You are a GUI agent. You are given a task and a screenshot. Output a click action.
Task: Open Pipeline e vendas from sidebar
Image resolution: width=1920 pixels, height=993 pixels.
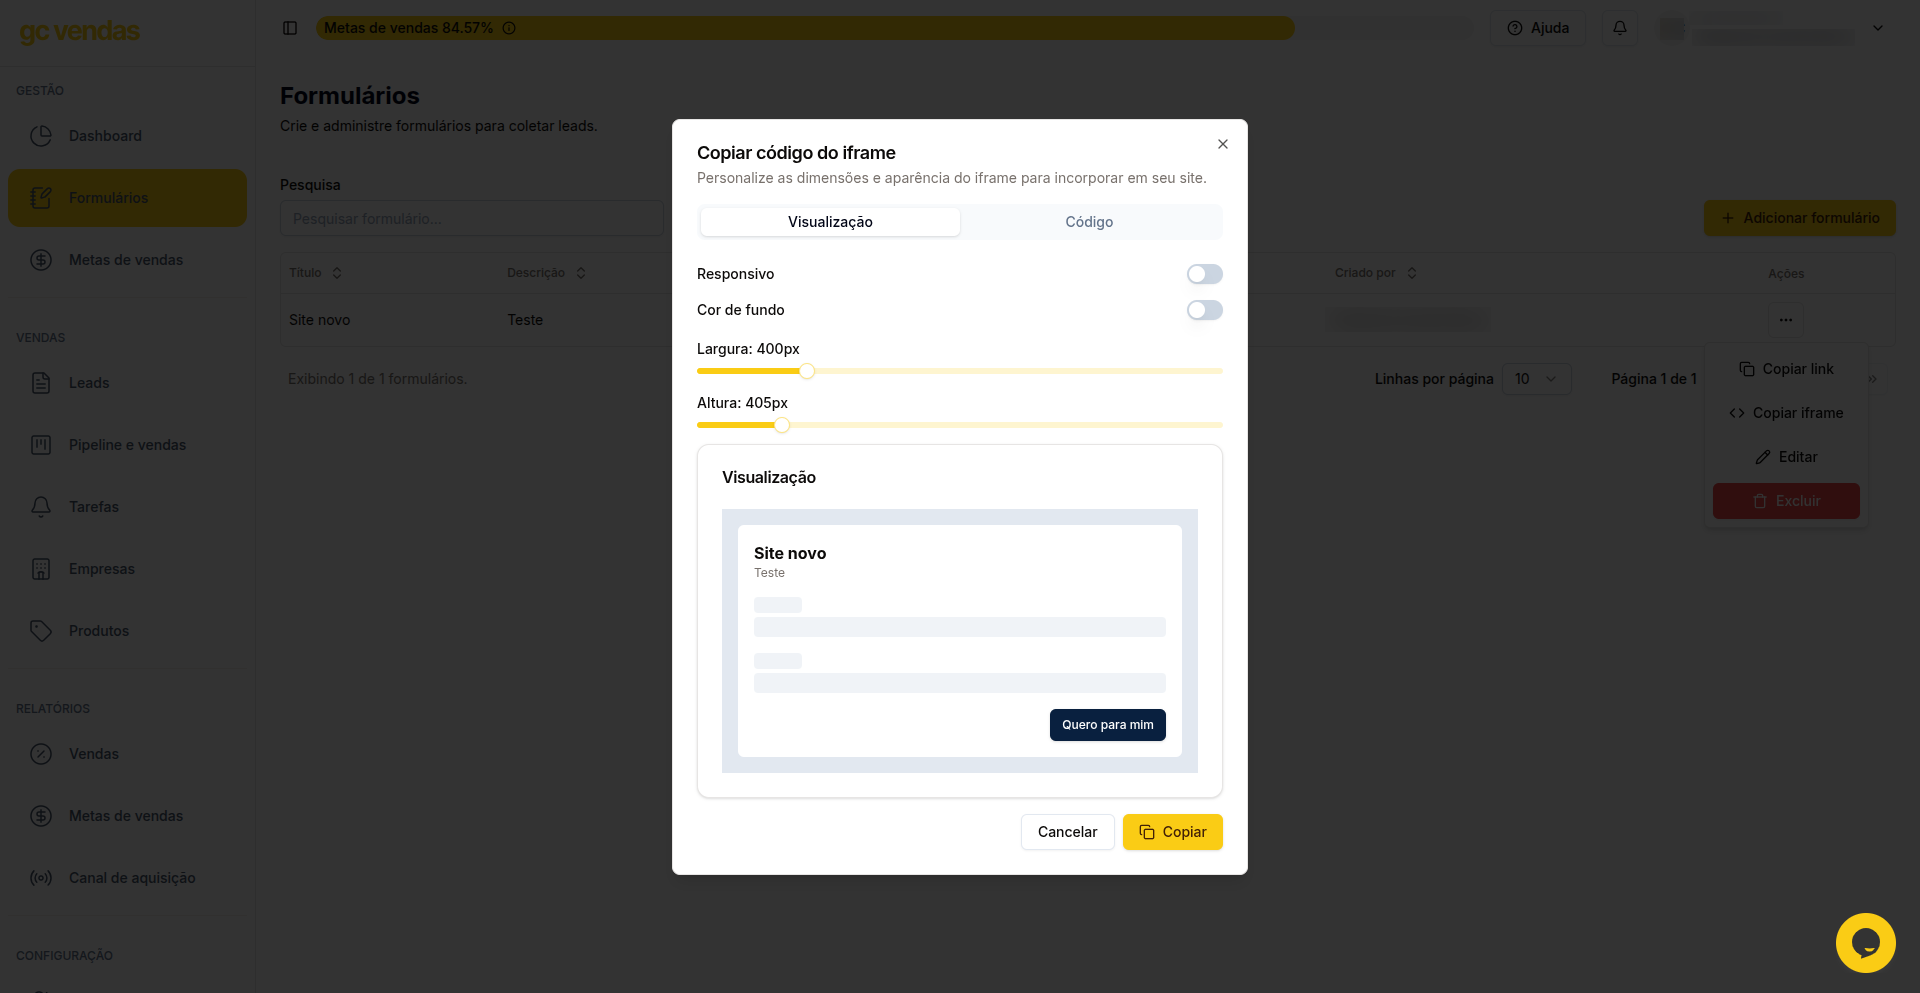tap(41, 445)
